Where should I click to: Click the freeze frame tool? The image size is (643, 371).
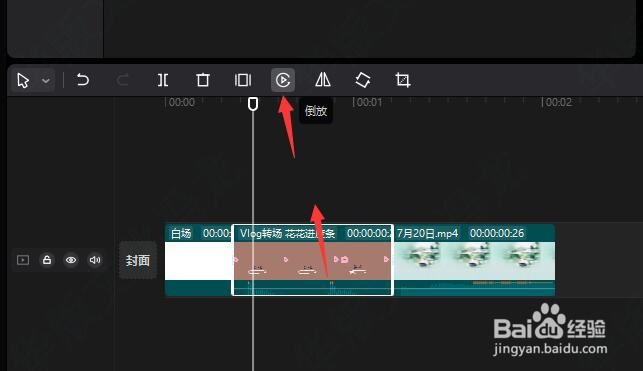click(243, 80)
